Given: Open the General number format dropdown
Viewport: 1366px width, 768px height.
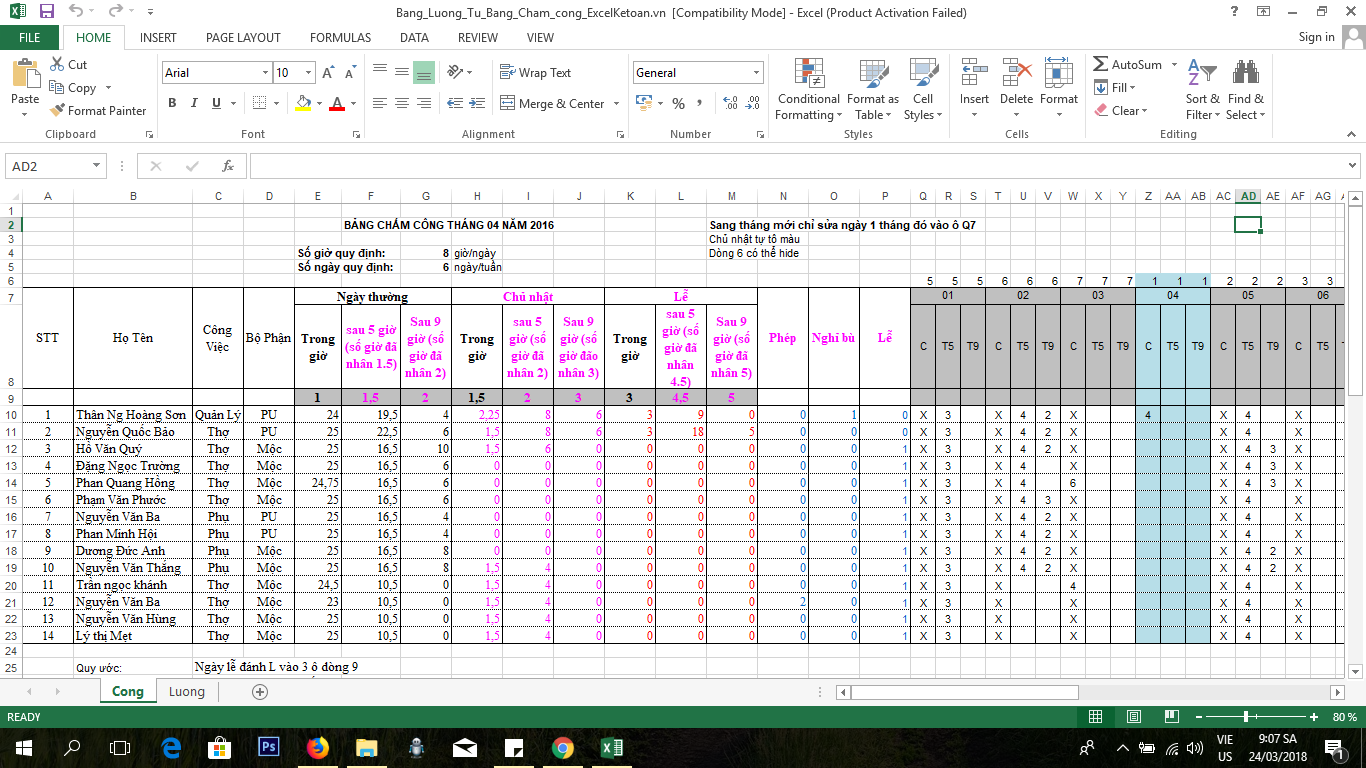Looking at the screenshot, I should pyautogui.click(x=757, y=73).
